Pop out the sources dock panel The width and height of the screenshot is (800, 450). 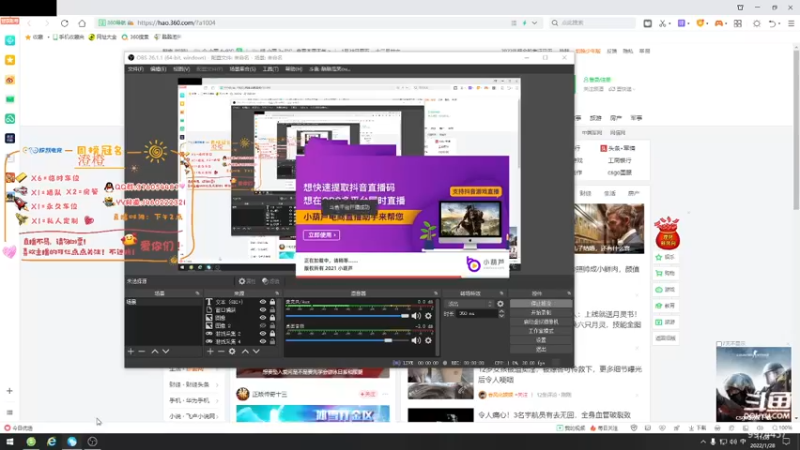point(277,293)
